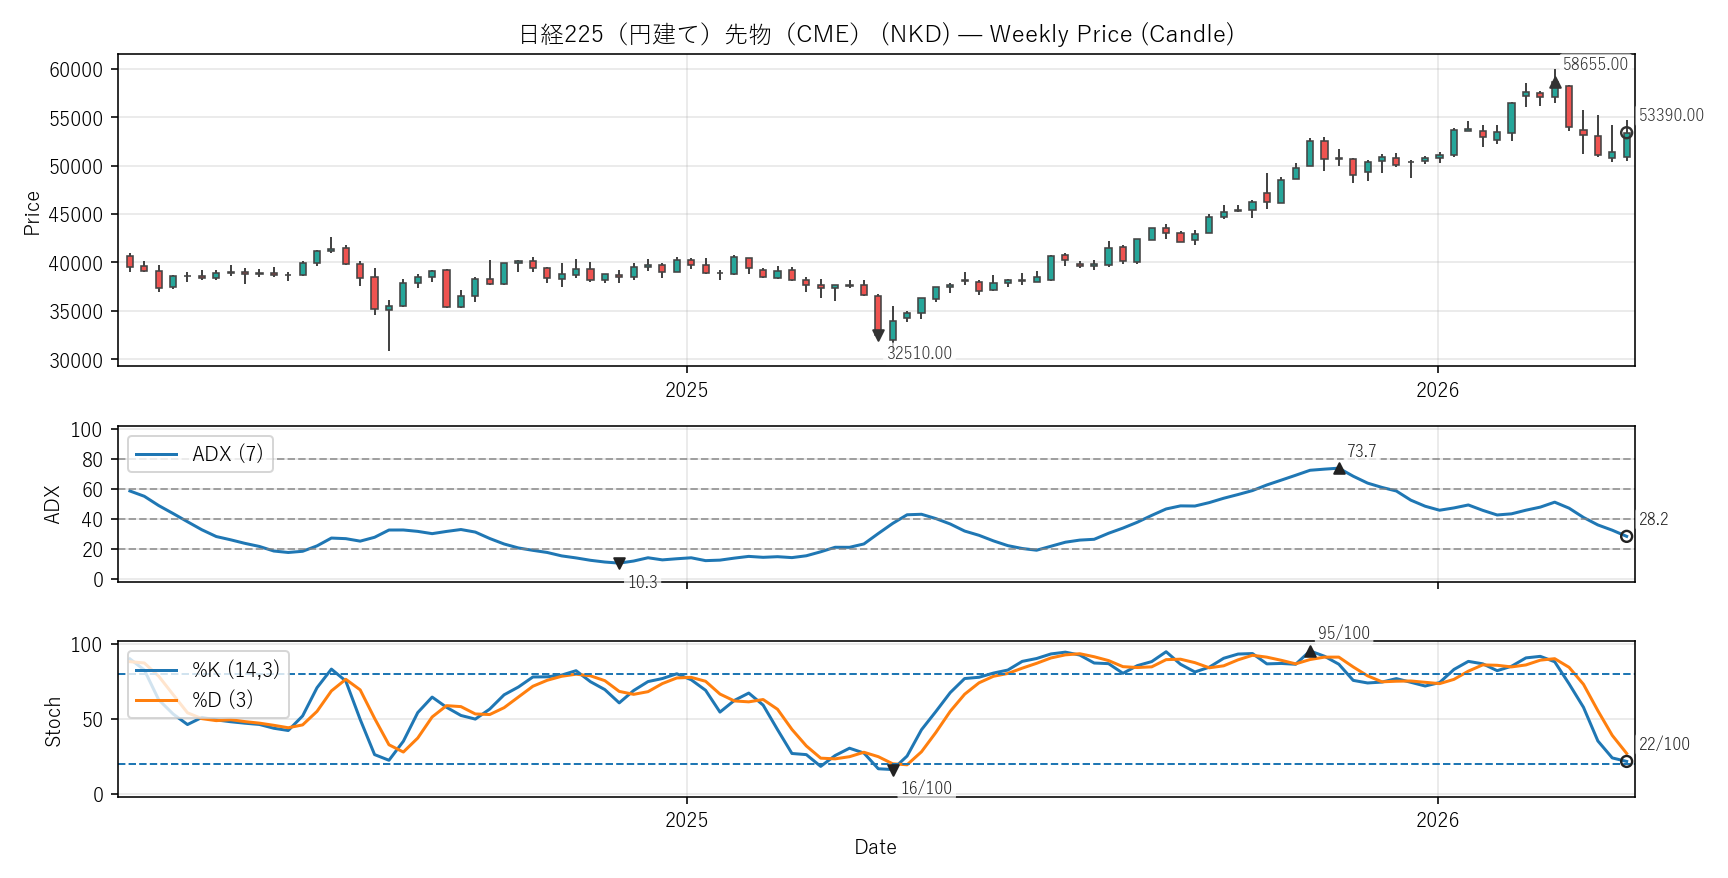Click the circle marker at the latest ADX value
Viewport: 1728px width, 878px height.
pos(1626,537)
